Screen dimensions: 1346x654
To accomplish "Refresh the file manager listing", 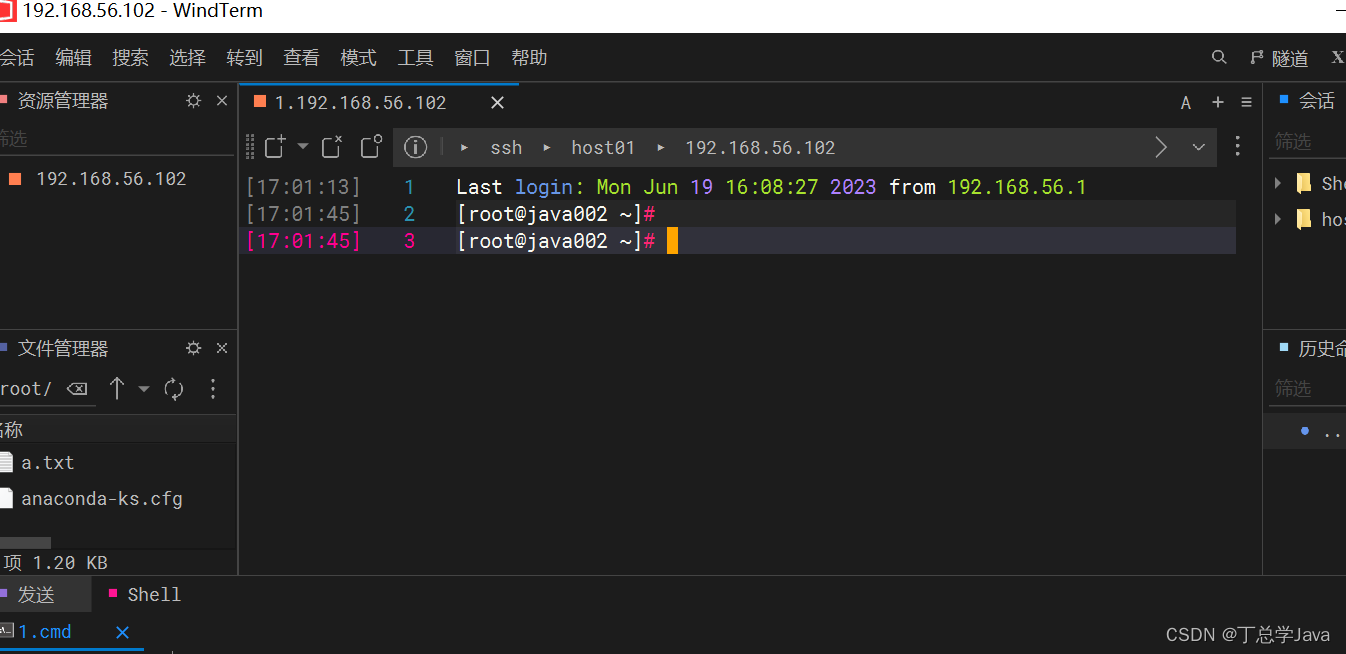I will [174, 389].
